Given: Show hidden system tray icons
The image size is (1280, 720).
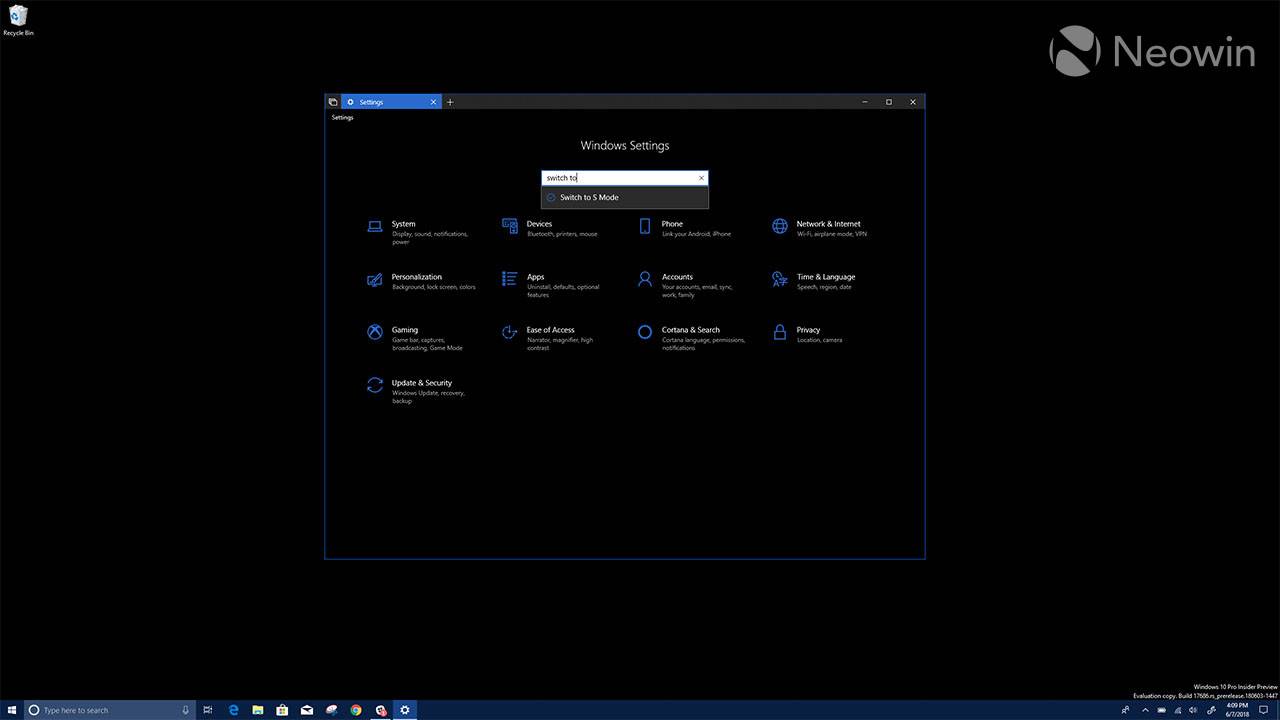Looking at the screenshot, I should pyautogui.click(x=1144, y=710).
